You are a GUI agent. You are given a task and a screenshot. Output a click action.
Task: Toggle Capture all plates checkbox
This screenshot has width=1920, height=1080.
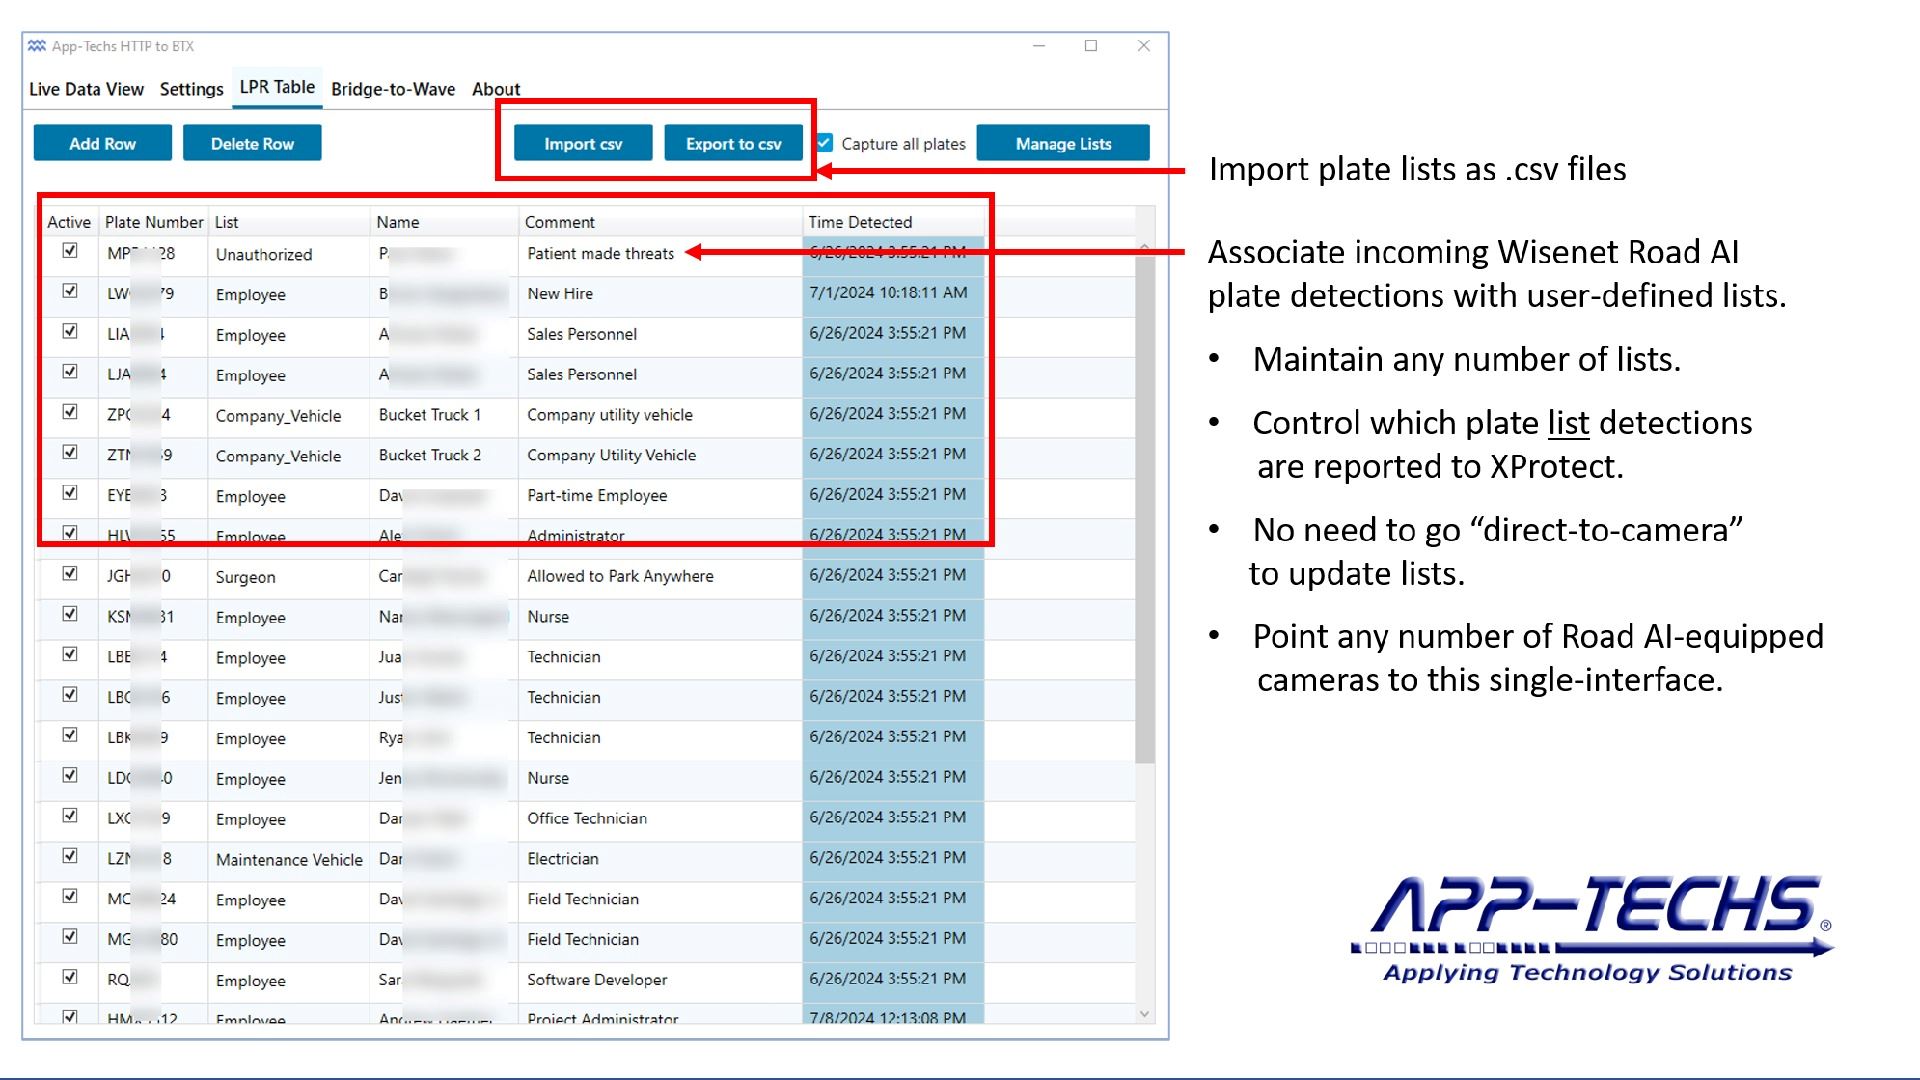[x=825, y=143]
